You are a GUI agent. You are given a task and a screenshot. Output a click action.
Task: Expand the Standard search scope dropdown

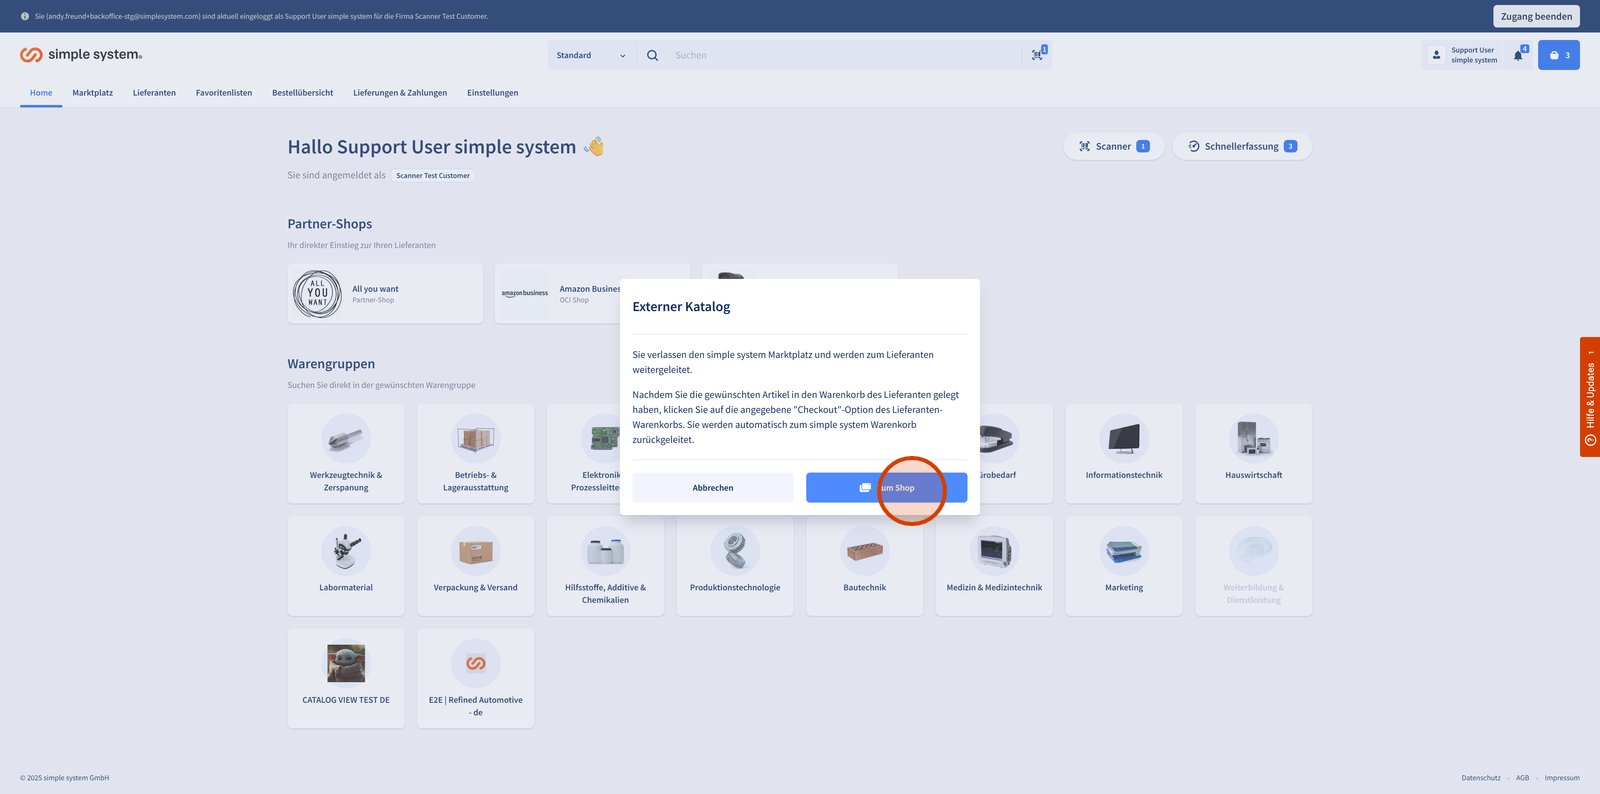[591, 55]
